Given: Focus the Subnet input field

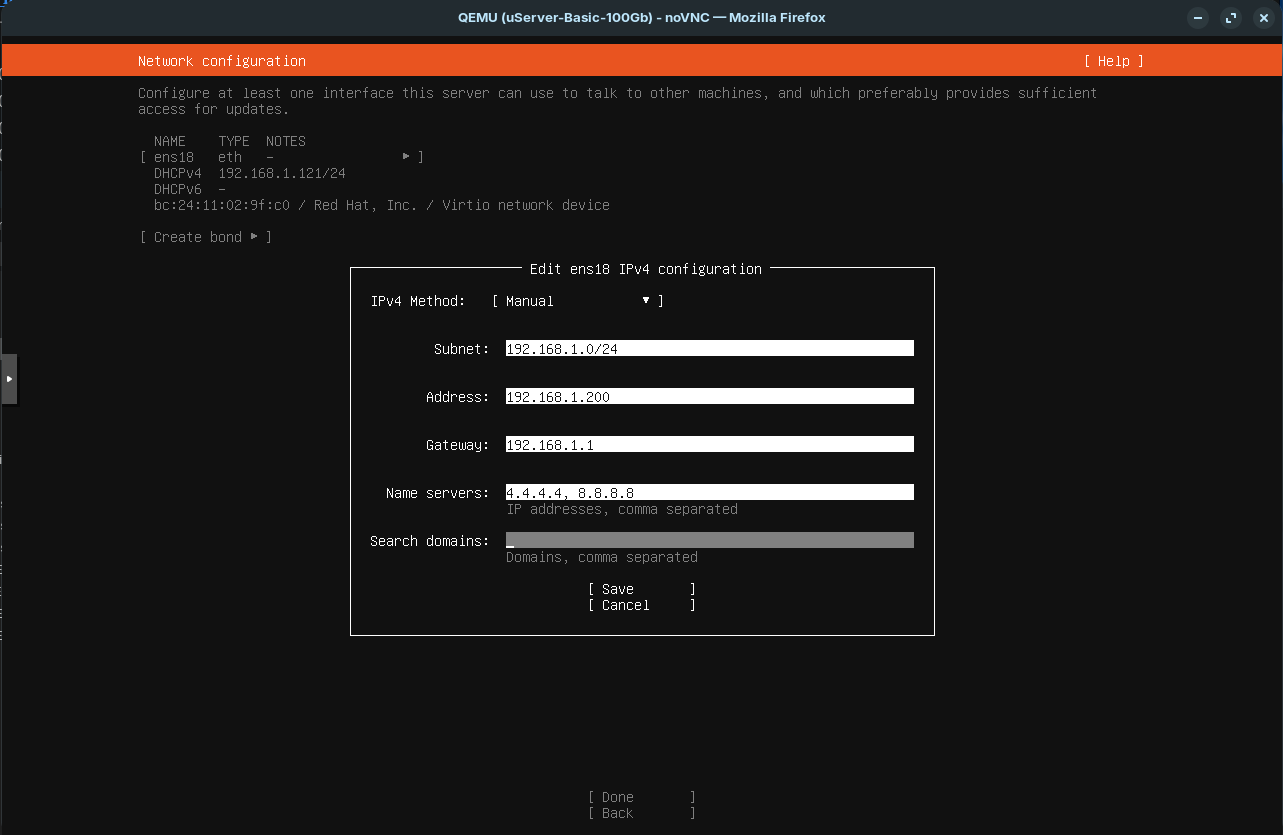Looking at the screenshot, I should [710, 349].
